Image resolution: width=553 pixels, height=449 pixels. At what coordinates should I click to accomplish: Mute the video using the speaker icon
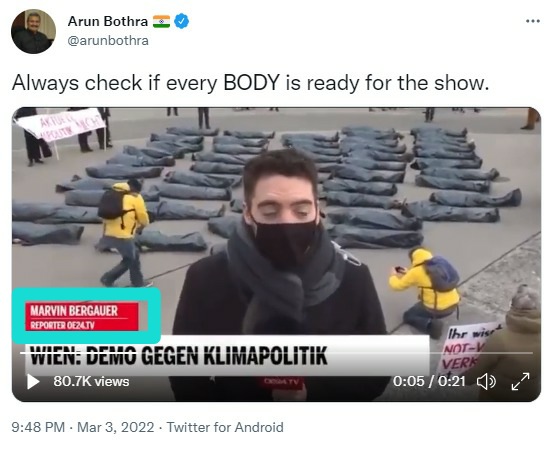point(486,382)
